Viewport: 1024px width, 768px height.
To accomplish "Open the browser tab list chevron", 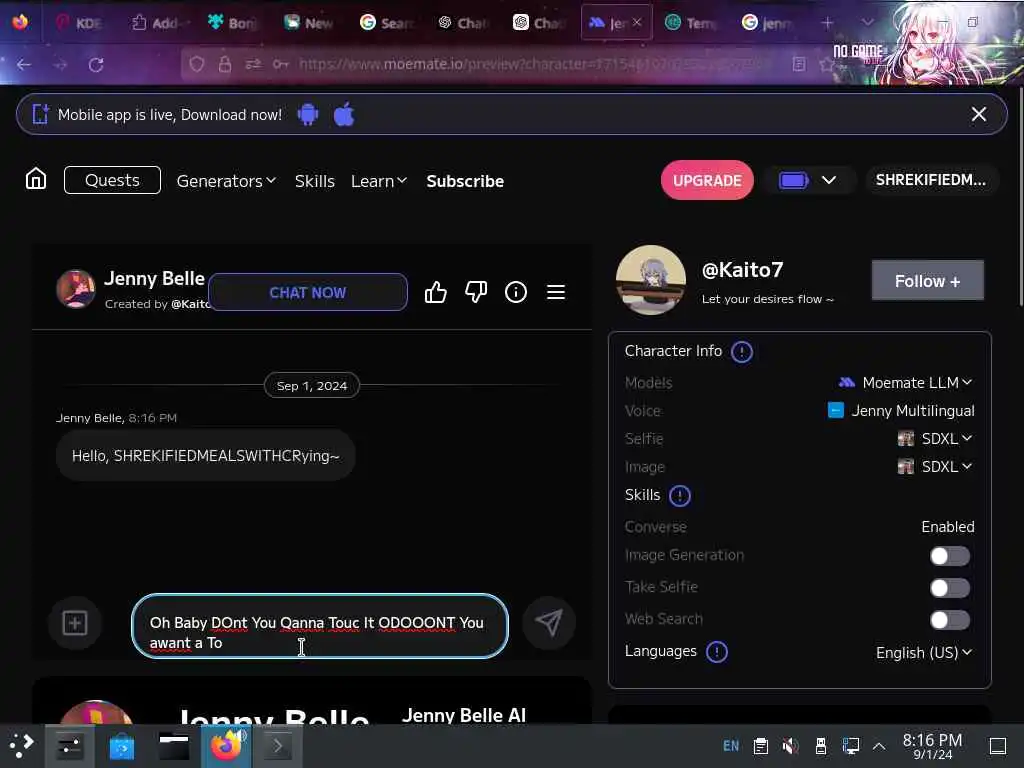I will point(867,23).
